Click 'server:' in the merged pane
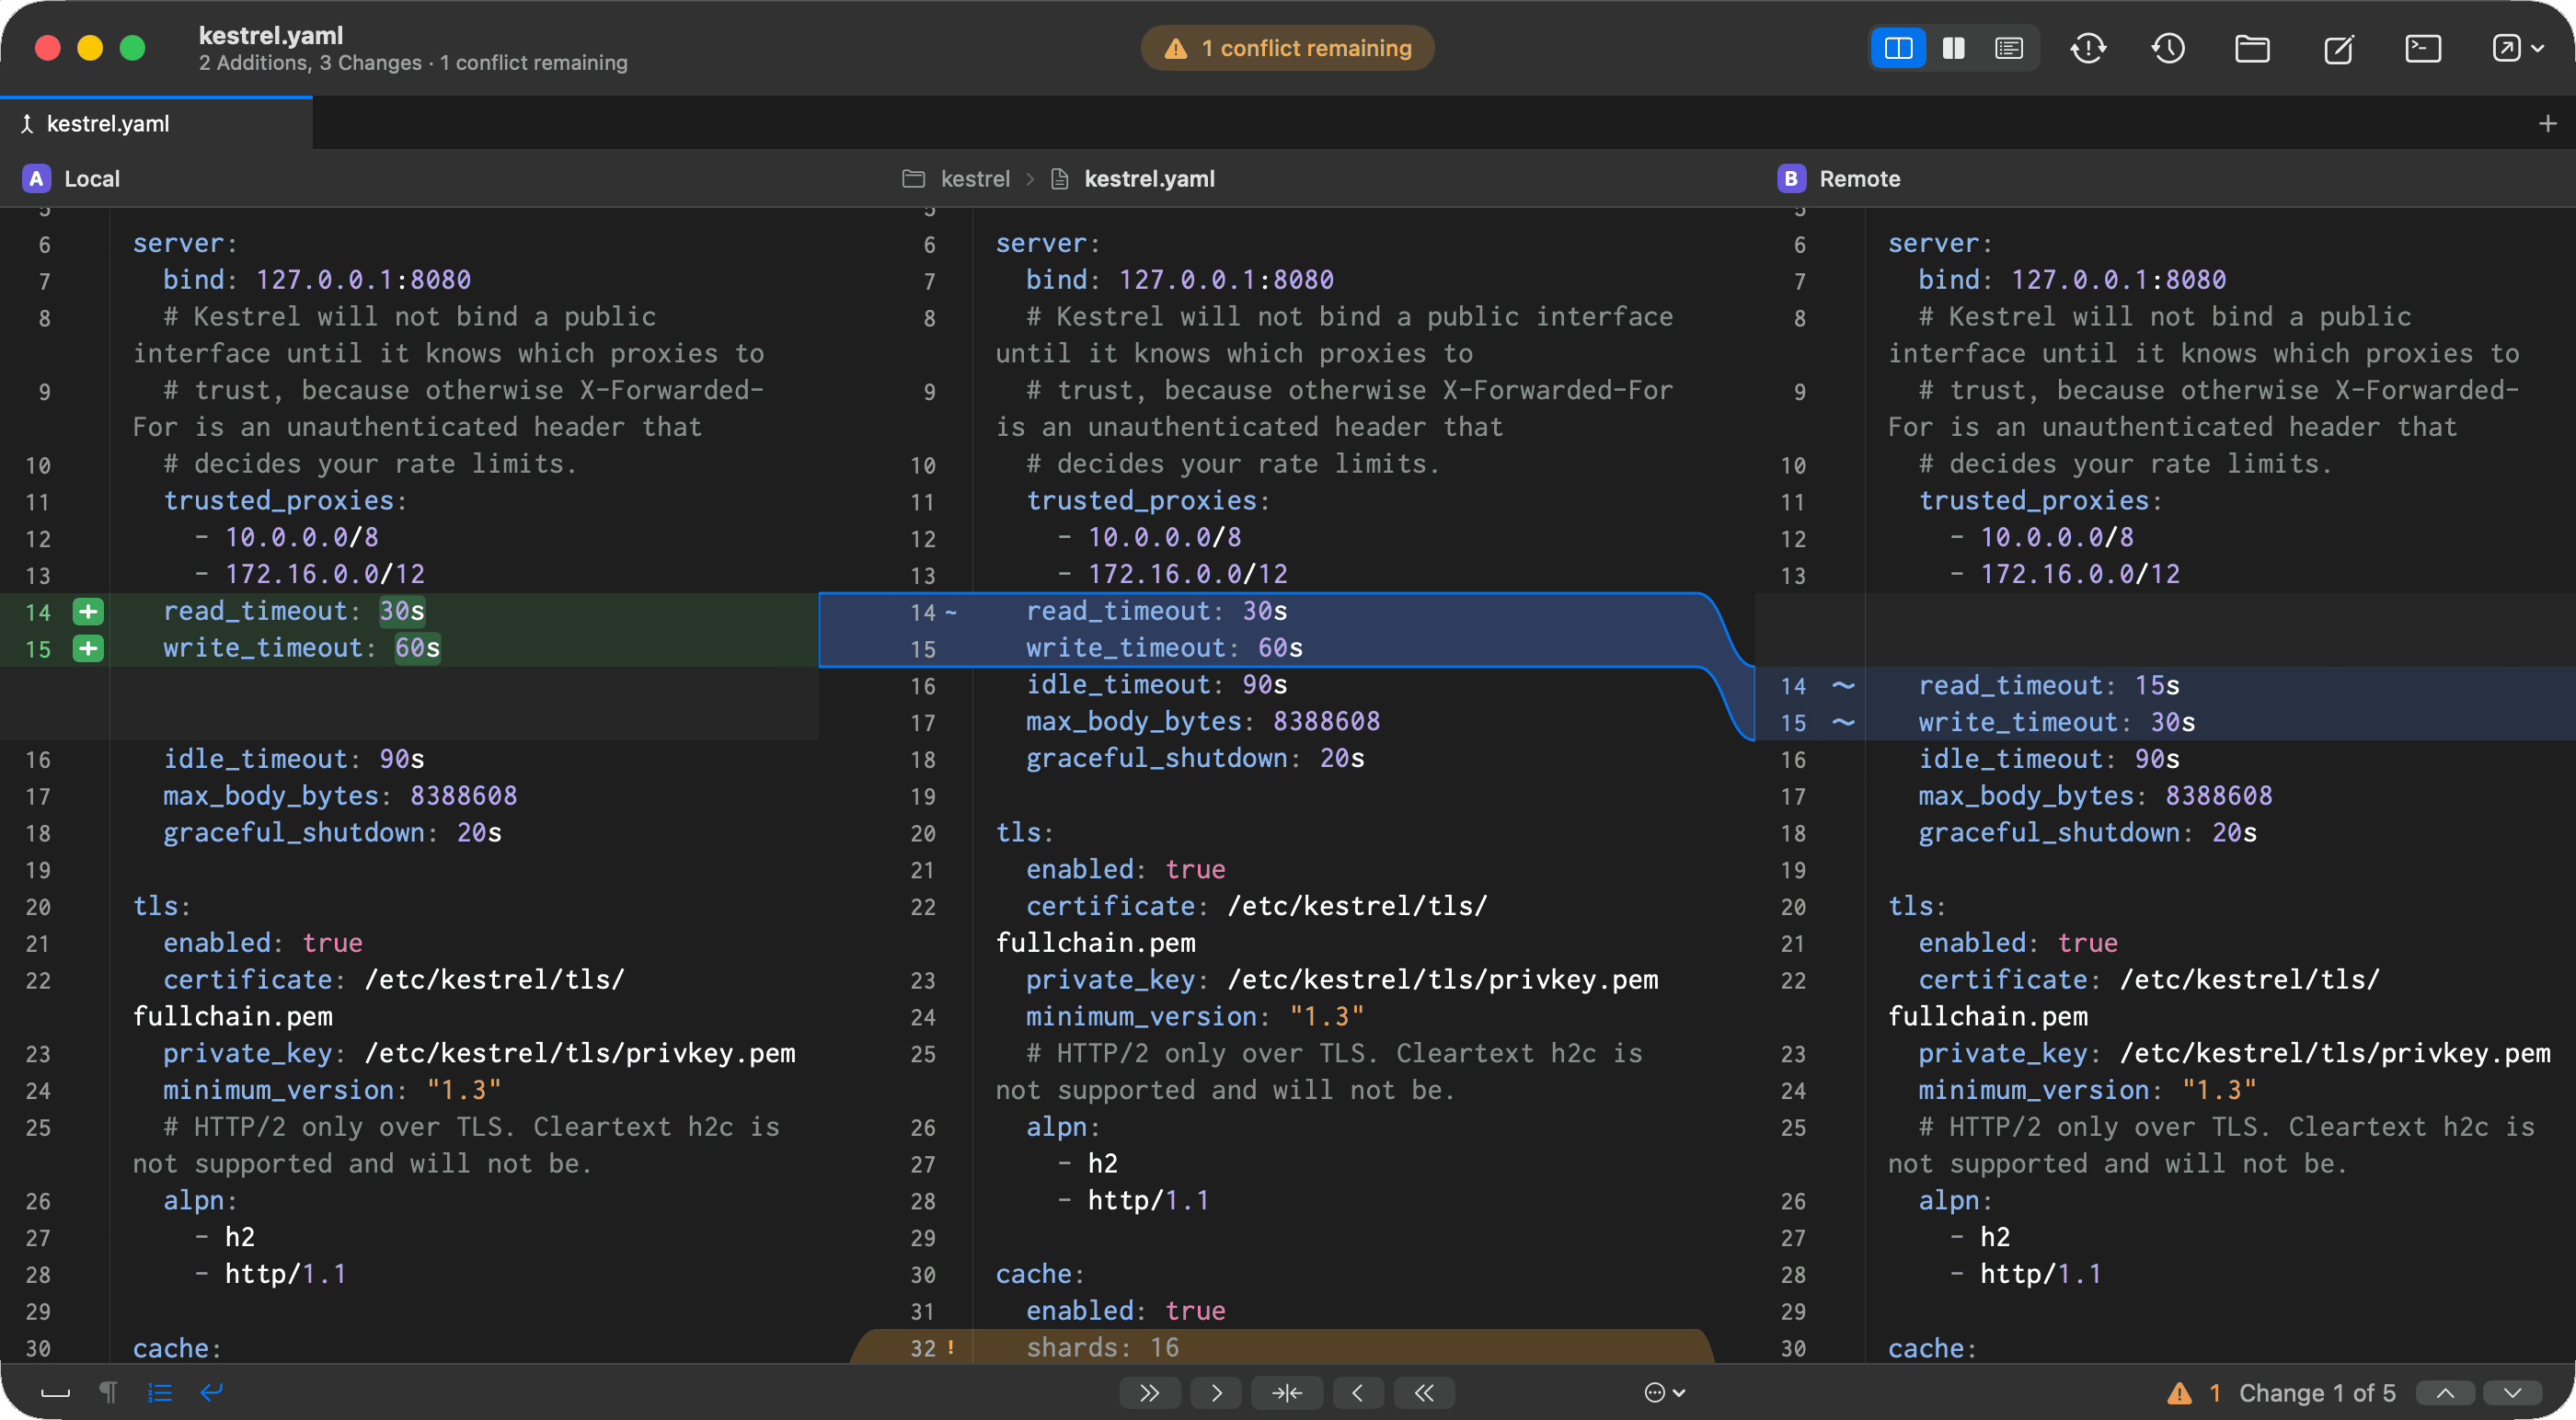This screenshot has height=1420, width=2576. pyautogui.click(x=1047, y=243)
